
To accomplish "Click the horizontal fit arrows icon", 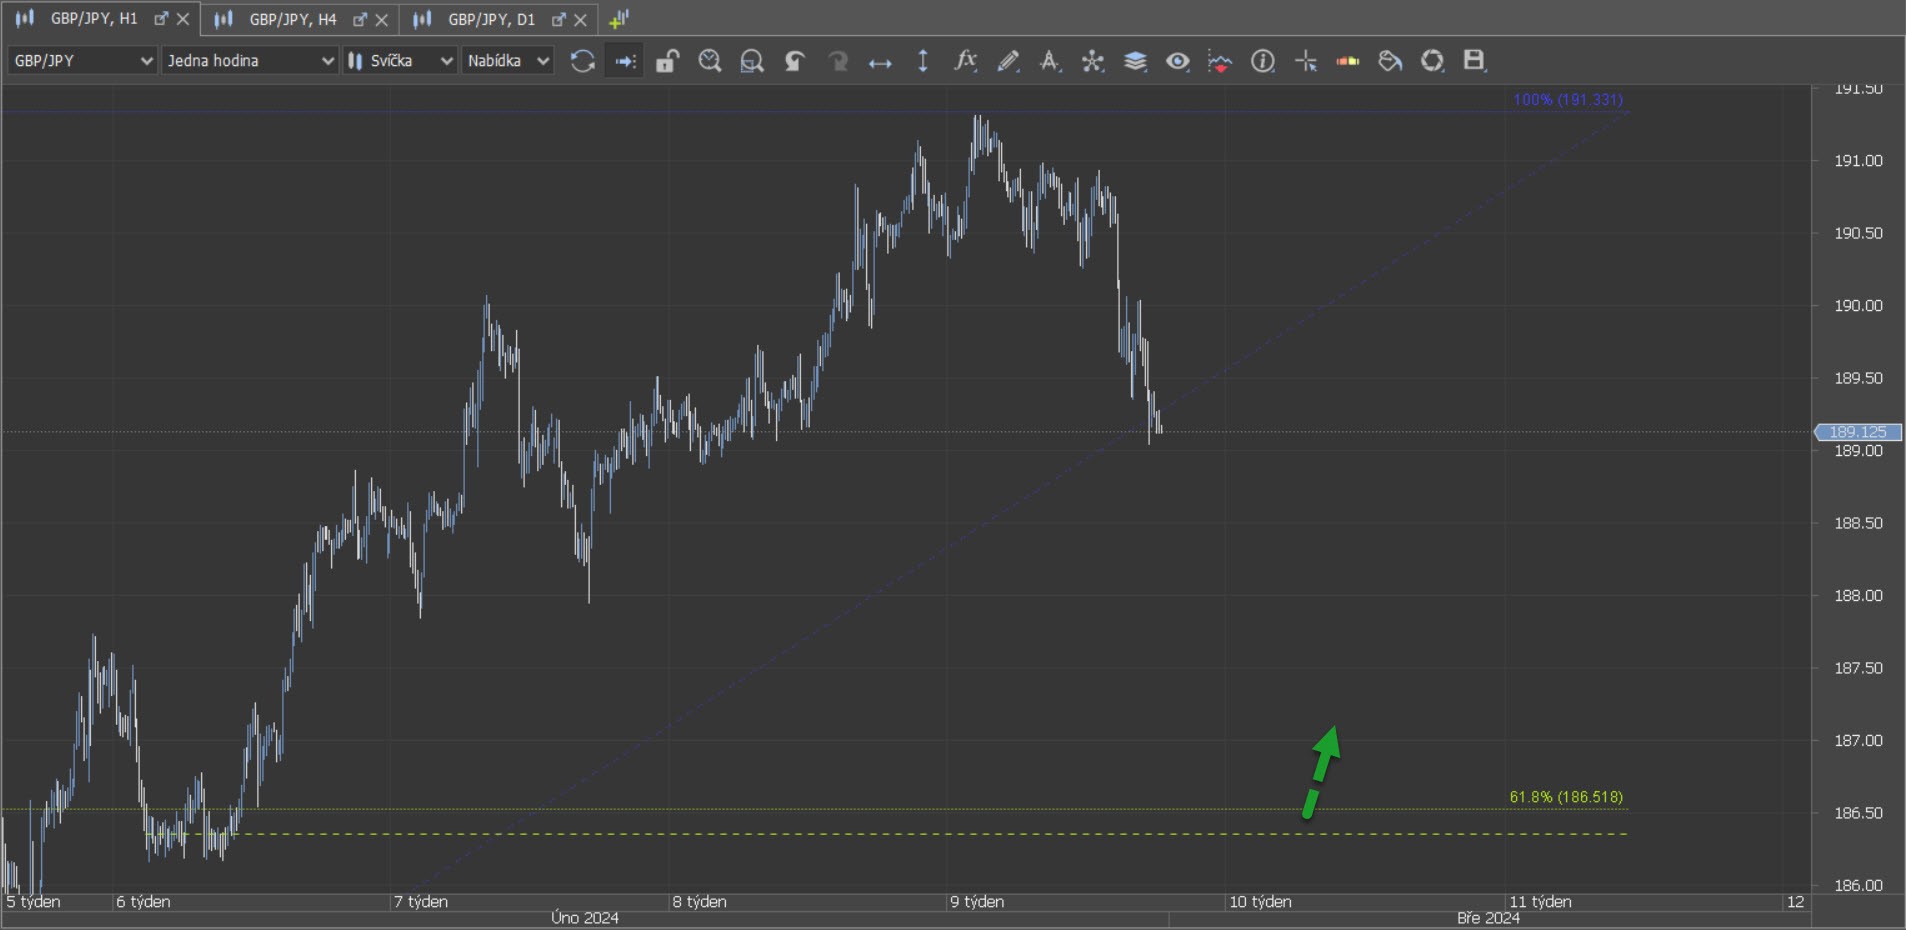I will 880,62.
